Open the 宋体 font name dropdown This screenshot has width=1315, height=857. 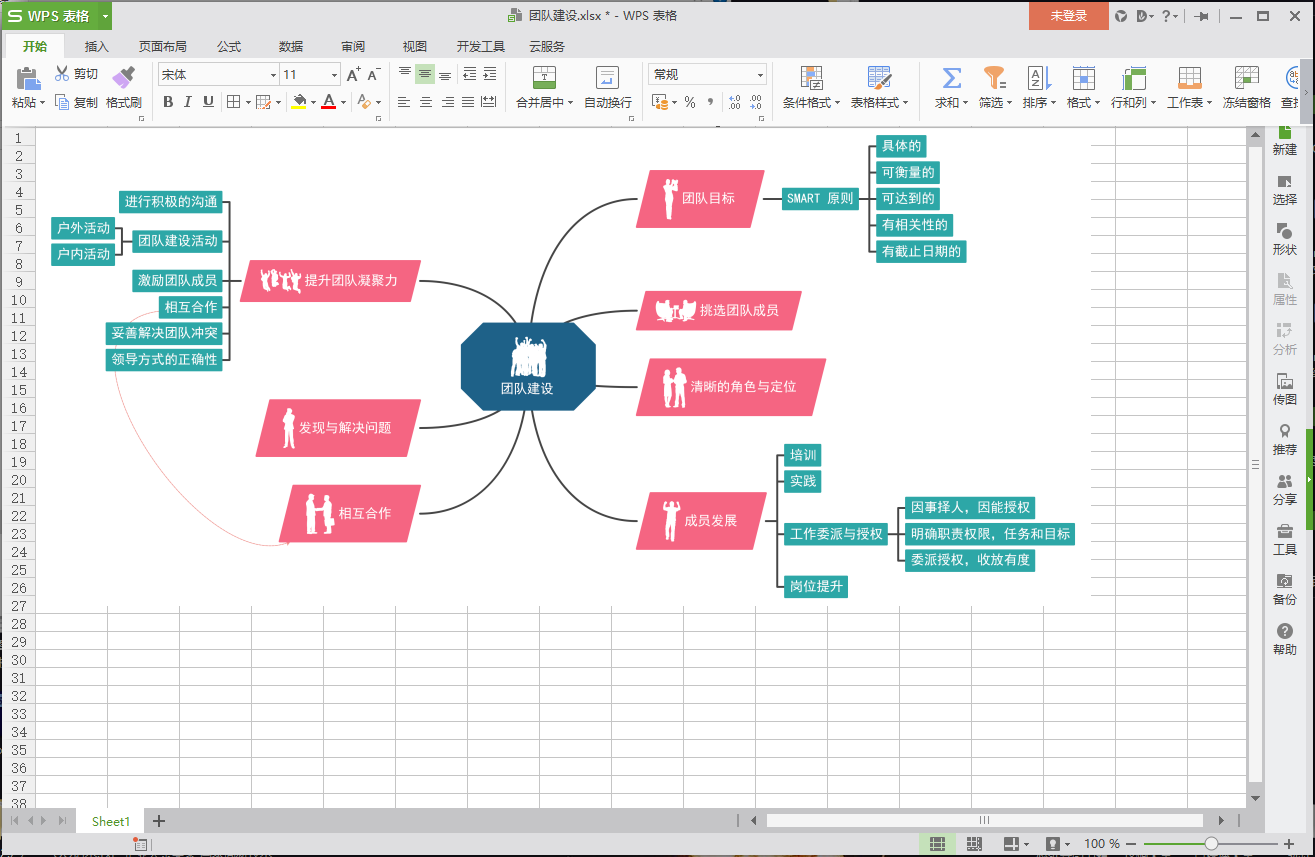click(273, 75)
